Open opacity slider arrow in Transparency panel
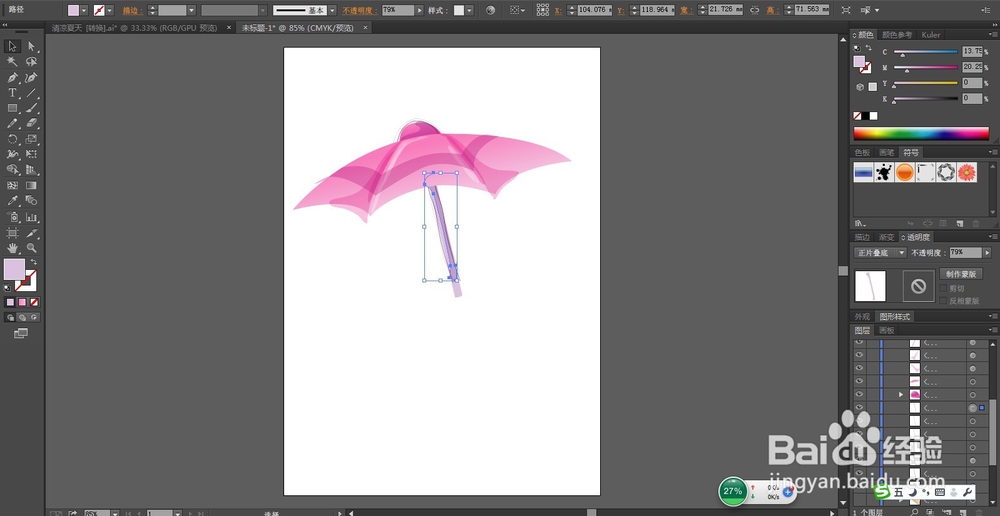Screen dimensions: 1000x516 click(x=987, y=253)
